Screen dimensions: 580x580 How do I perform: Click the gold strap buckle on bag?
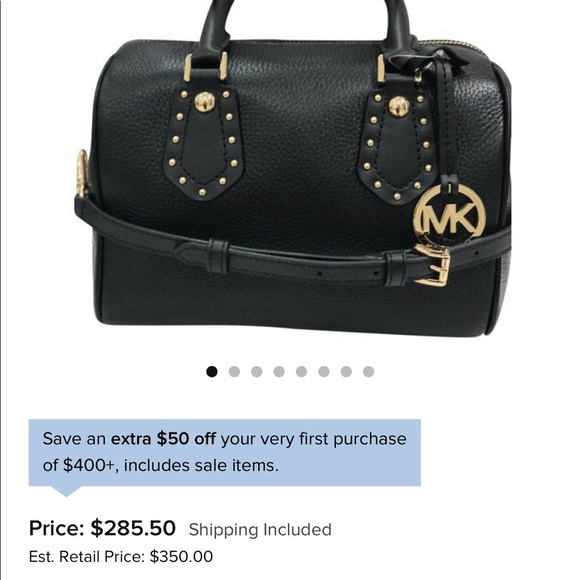point(432,265)
